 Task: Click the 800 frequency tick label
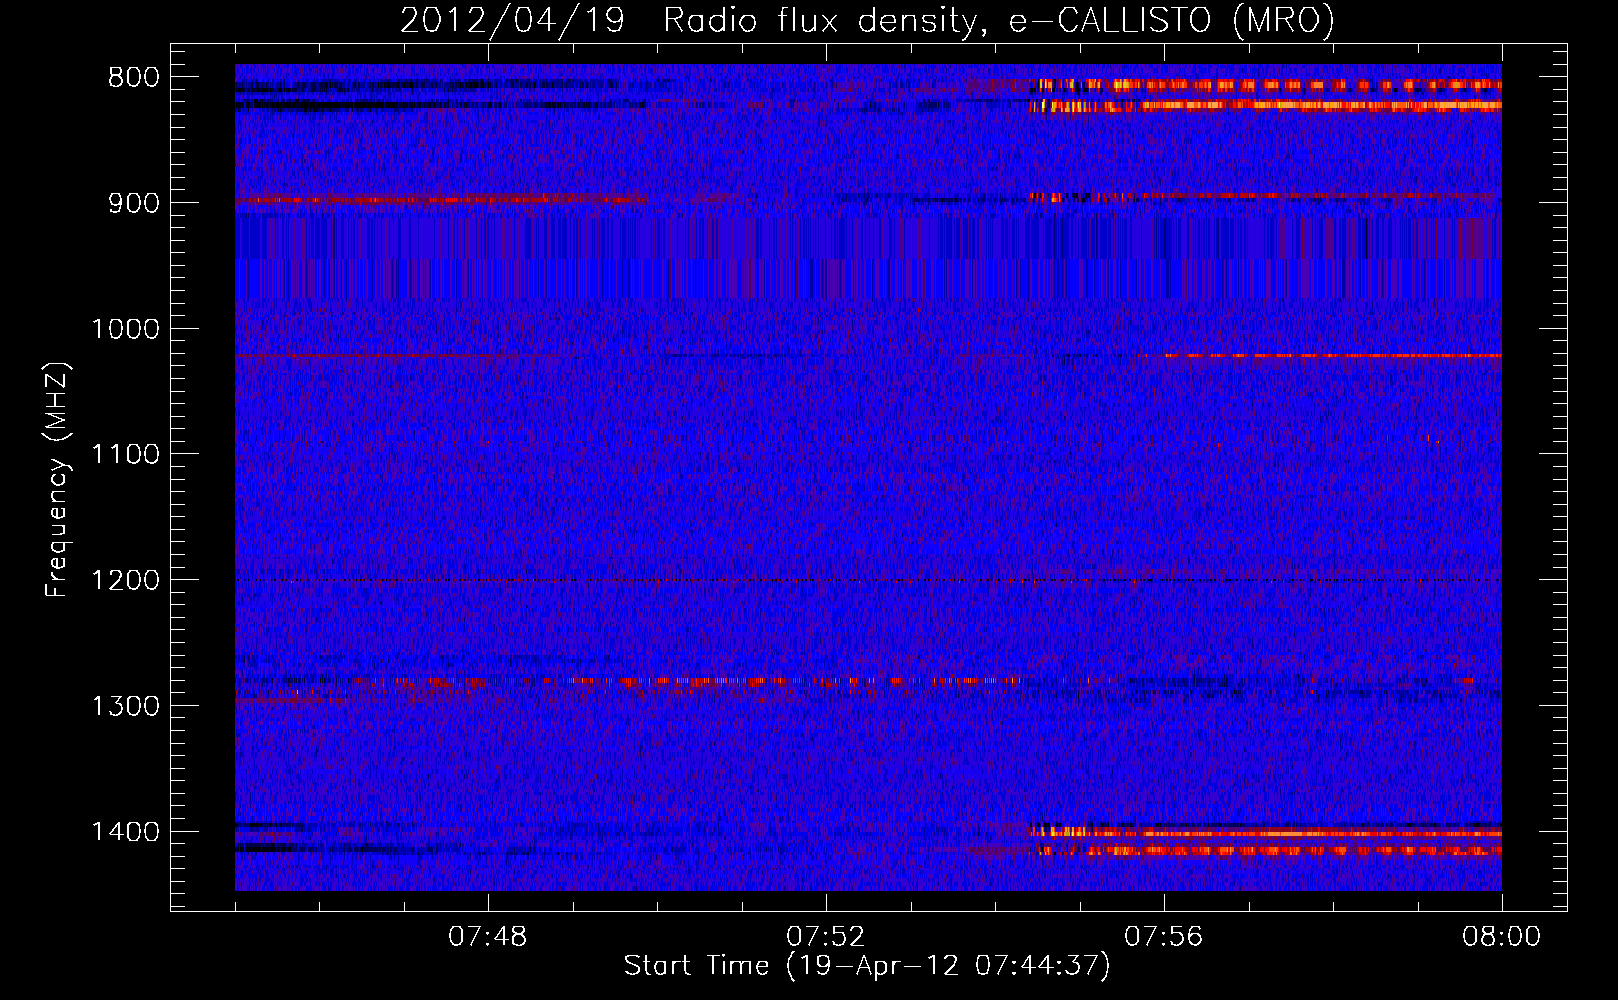point(133,78)
